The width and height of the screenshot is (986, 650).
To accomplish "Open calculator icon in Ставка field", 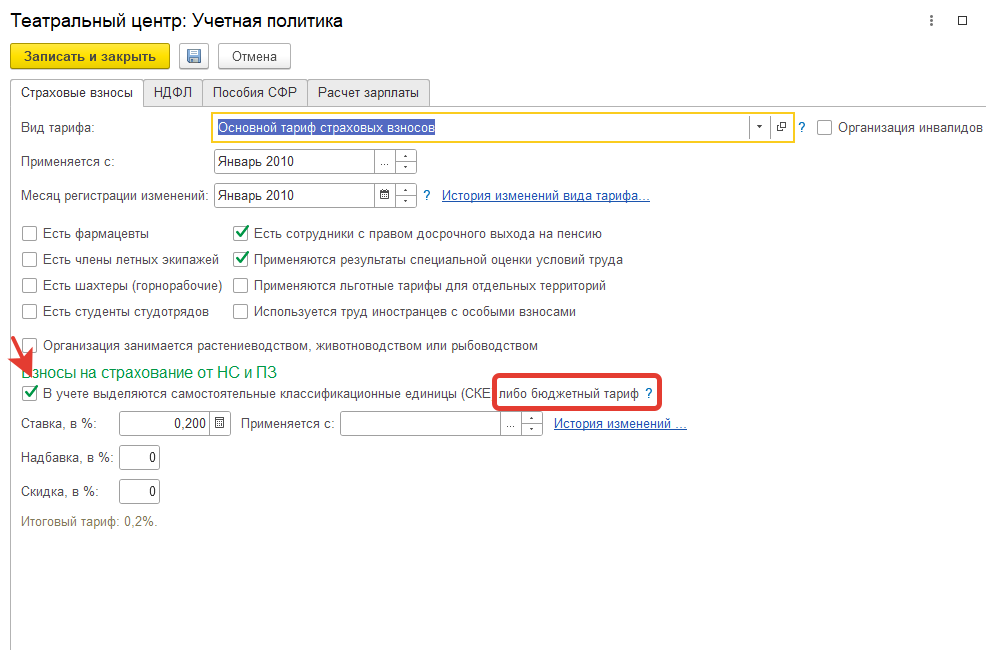I will 218,424.
